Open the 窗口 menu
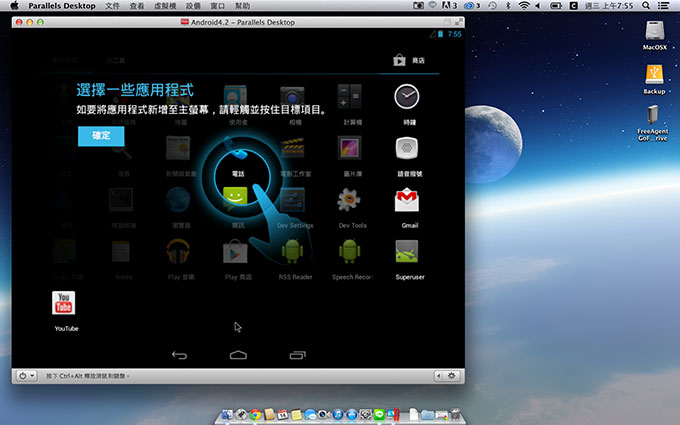Screen dimensions: 680x425 pyautogui.click(x=217, y=6)
